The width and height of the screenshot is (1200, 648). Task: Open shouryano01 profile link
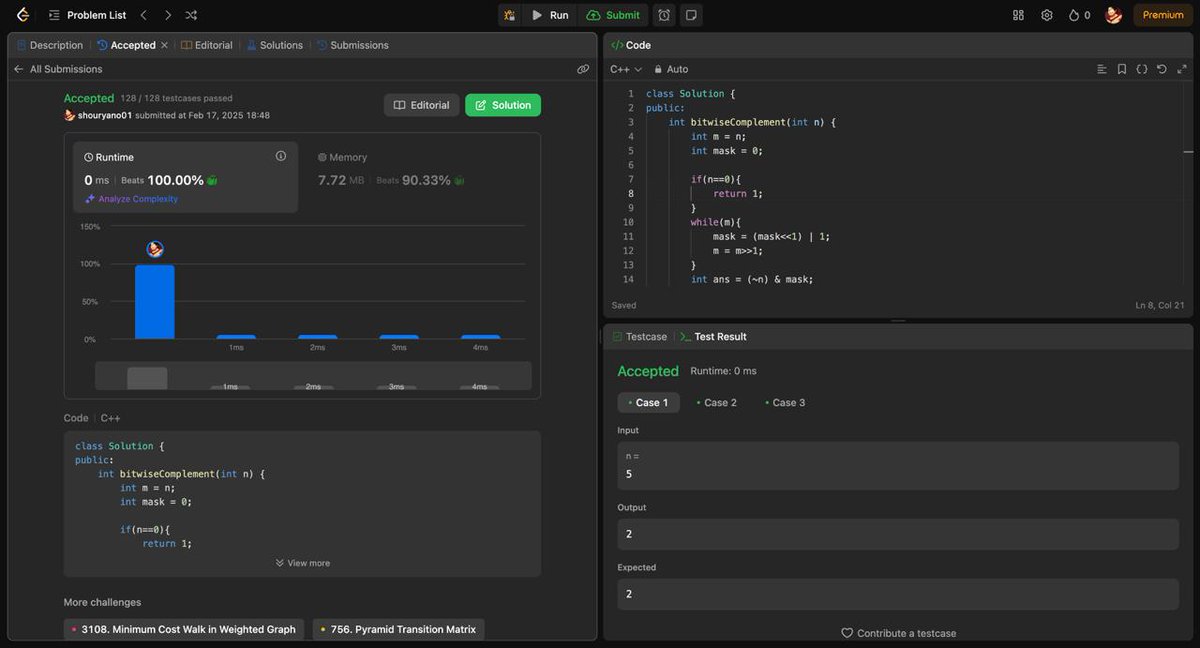105,115
